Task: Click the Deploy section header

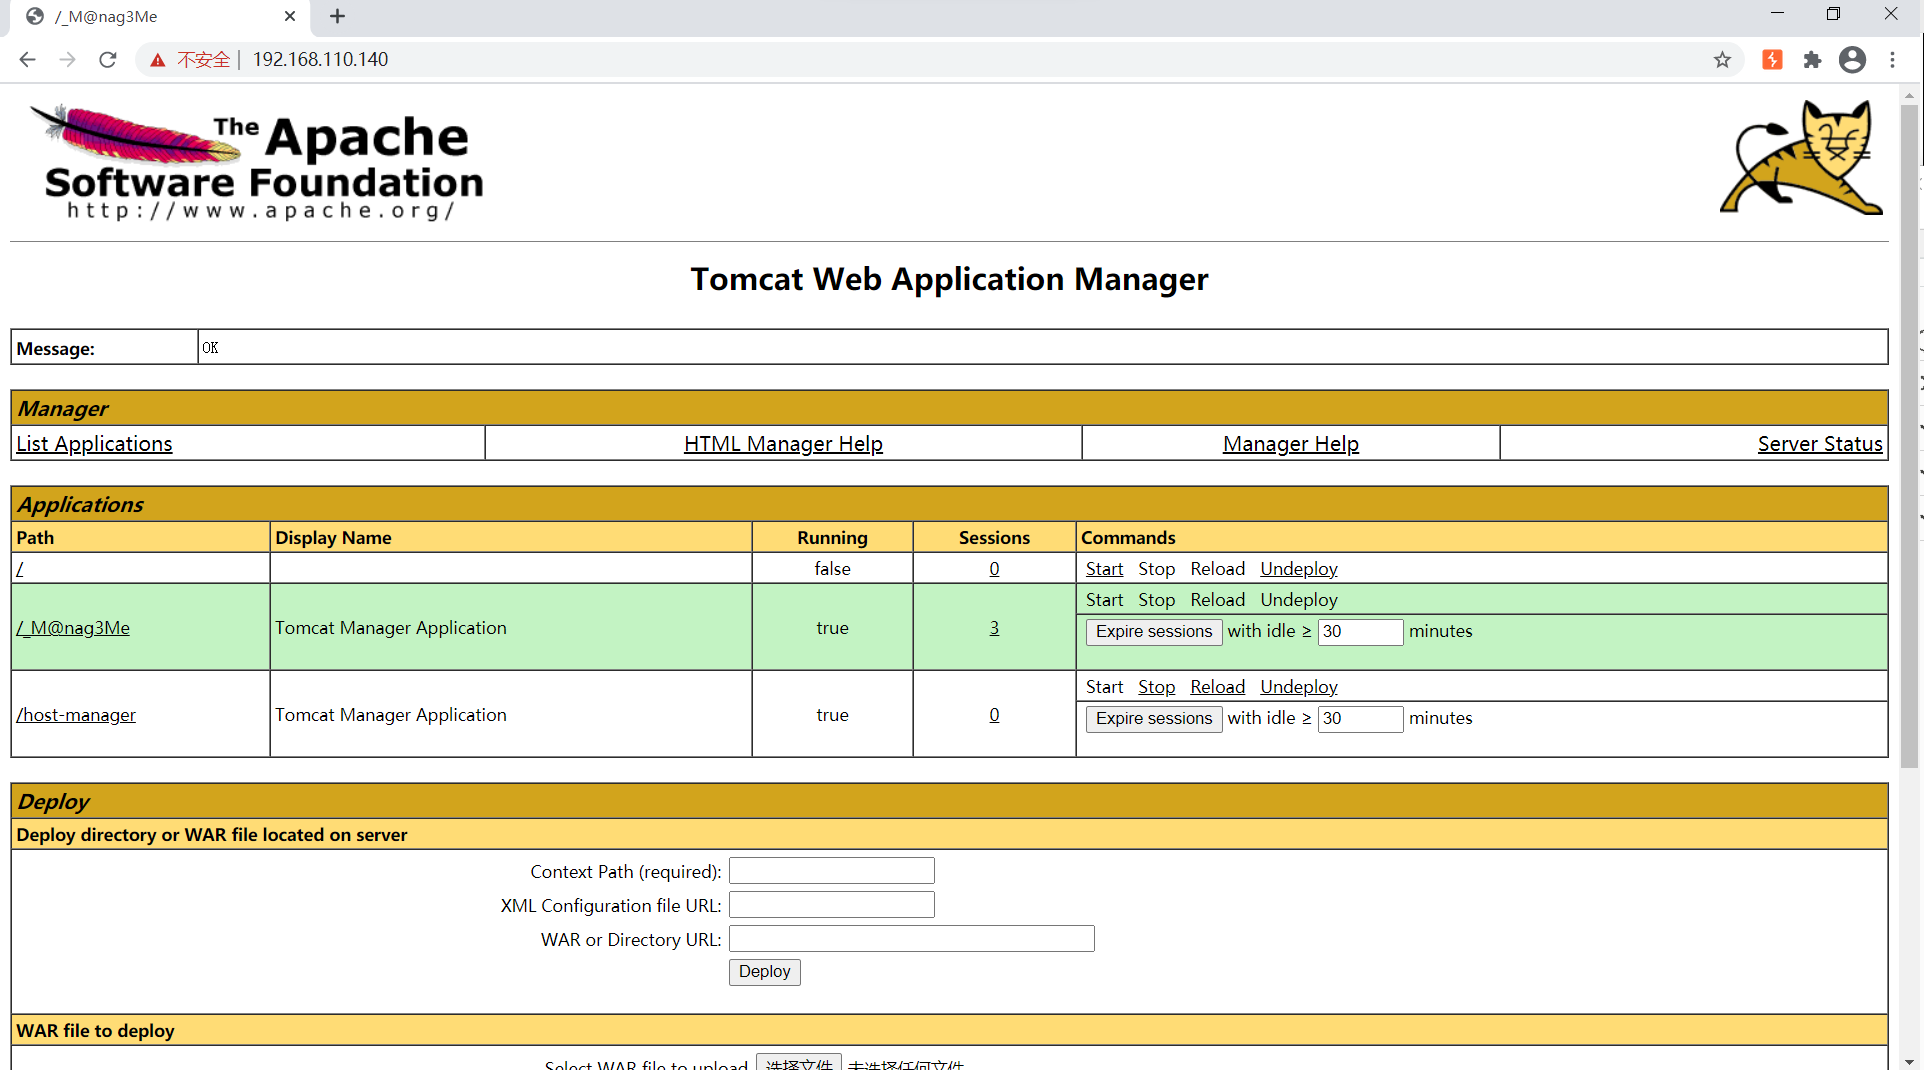Action: (949, 802)
